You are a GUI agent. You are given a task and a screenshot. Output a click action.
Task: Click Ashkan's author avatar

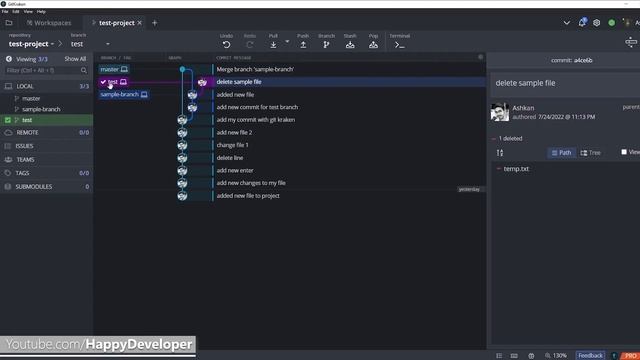pyautogui.click(x=500, y=112)
